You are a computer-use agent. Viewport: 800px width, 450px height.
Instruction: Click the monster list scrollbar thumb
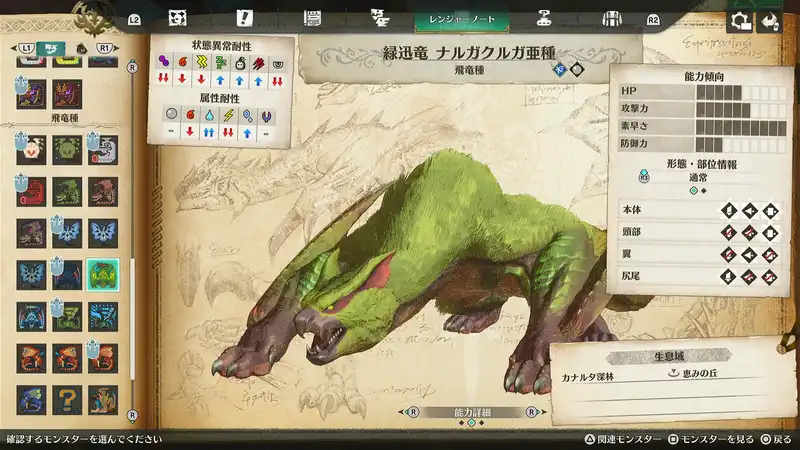(133, 319)
